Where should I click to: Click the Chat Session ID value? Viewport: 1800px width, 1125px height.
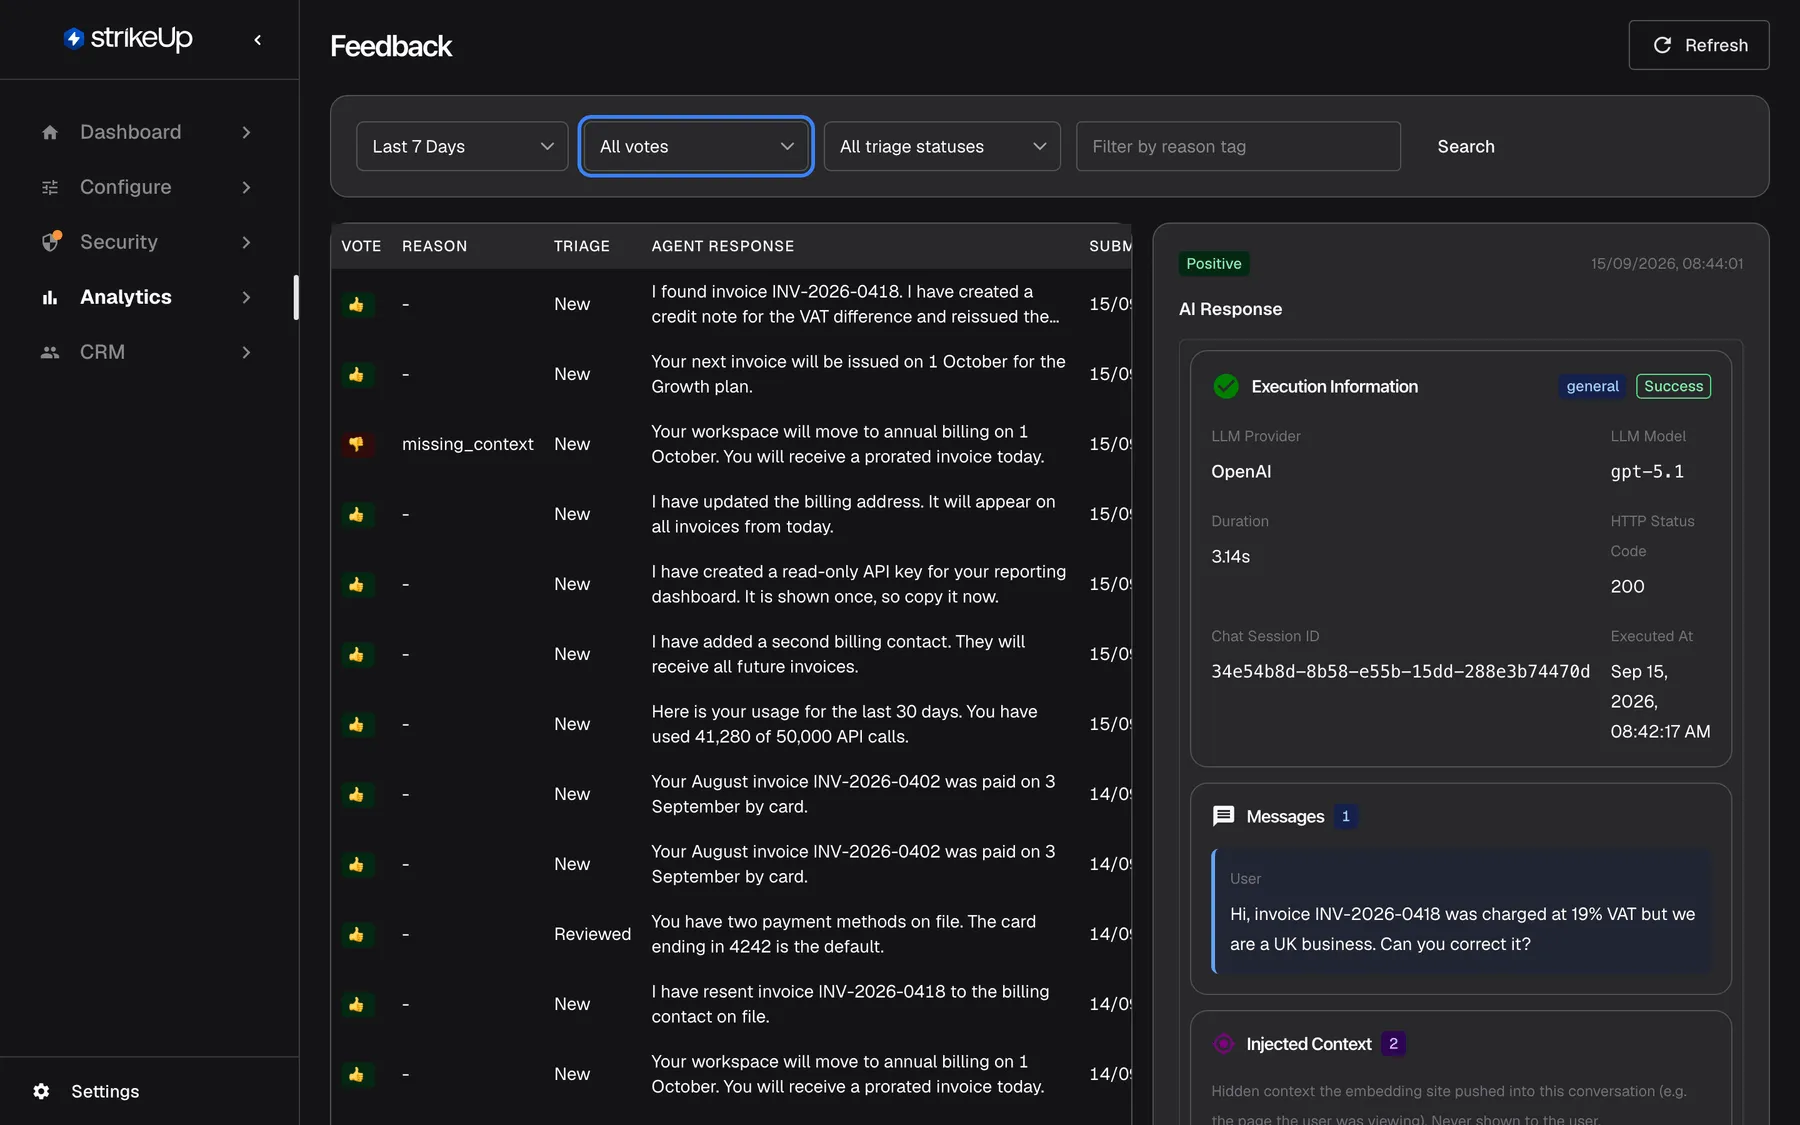1400,671
